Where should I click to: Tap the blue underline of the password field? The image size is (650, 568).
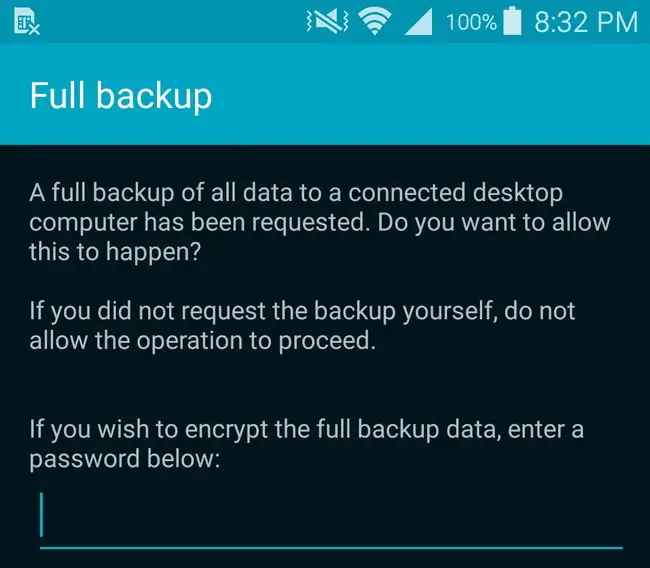coord(331,548)
